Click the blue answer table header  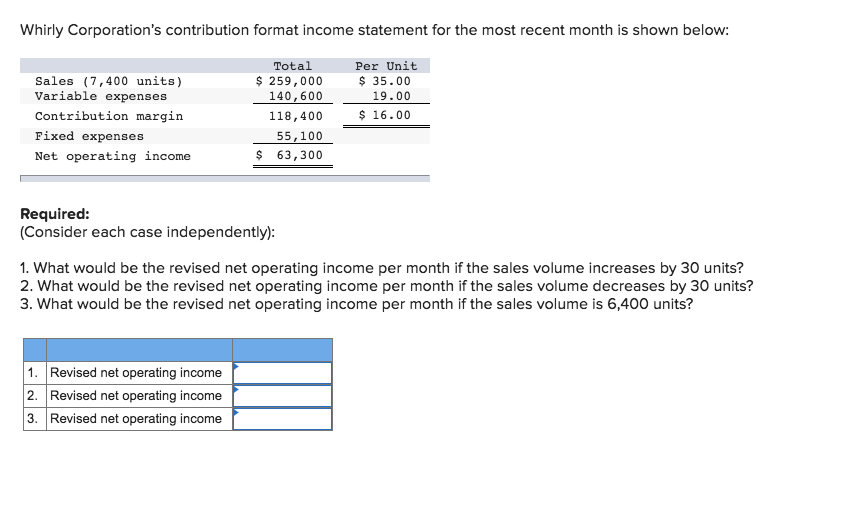pos(178,350)
